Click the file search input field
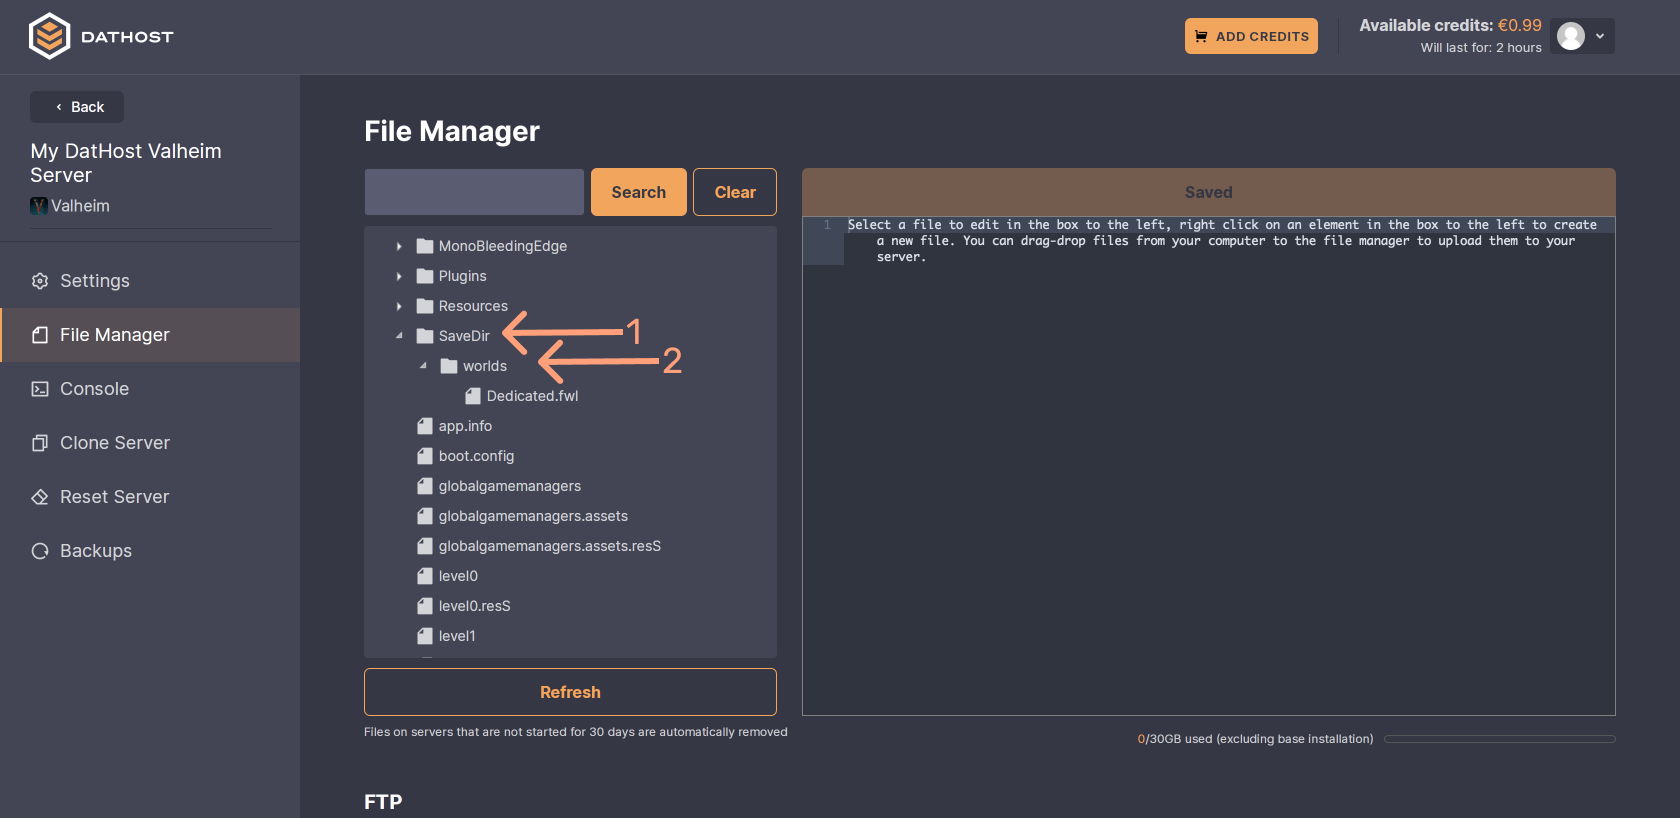This screenshot has height=818, width=1680. tap(474, 192)
